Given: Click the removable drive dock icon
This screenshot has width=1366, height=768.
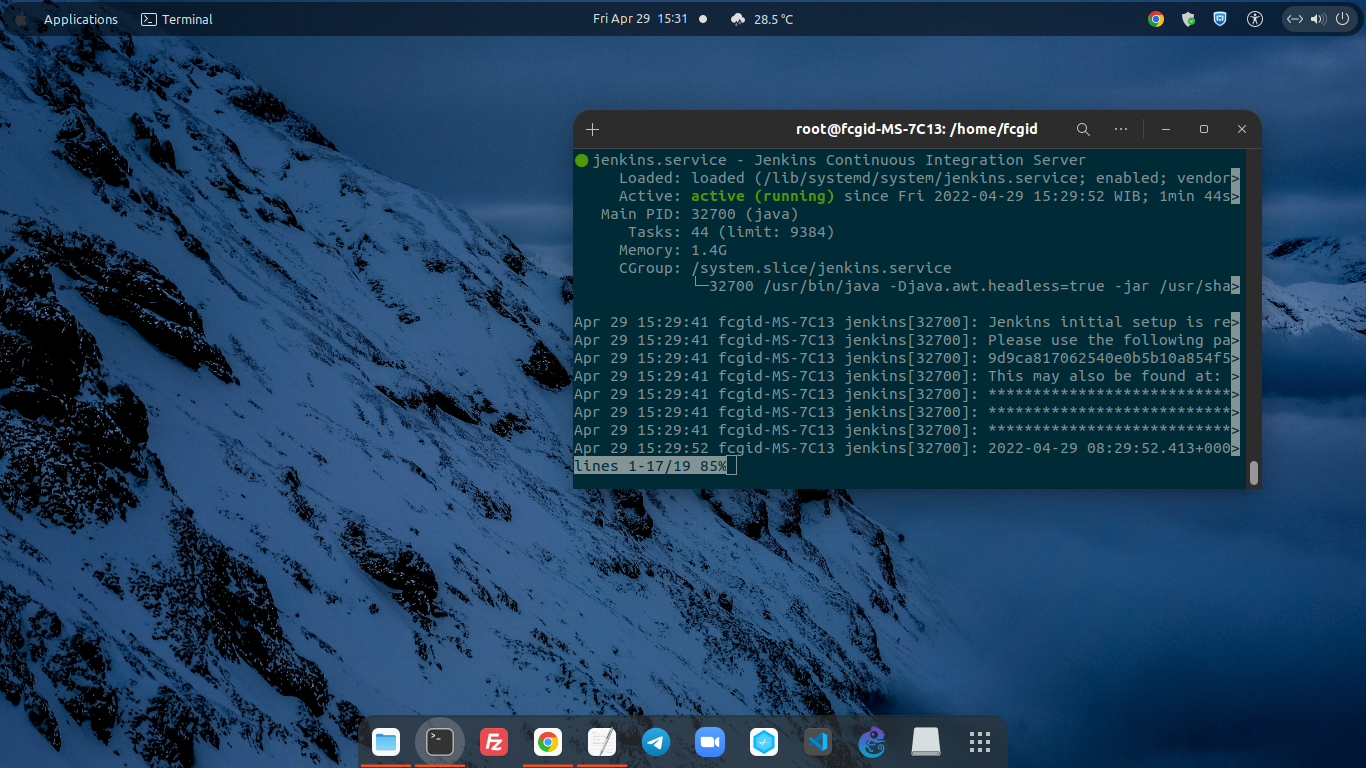Looking at the screenshot, I should click(926, 742).
